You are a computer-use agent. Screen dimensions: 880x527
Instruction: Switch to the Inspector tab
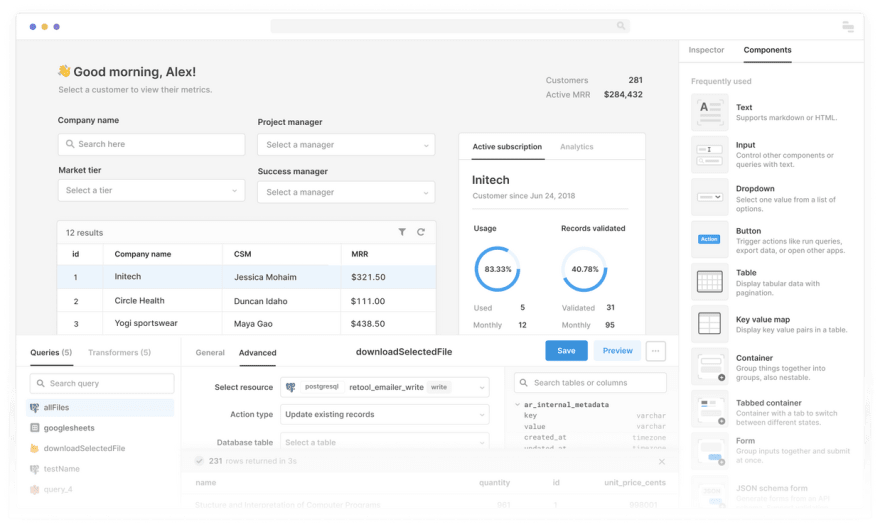[x=706, y=50]
